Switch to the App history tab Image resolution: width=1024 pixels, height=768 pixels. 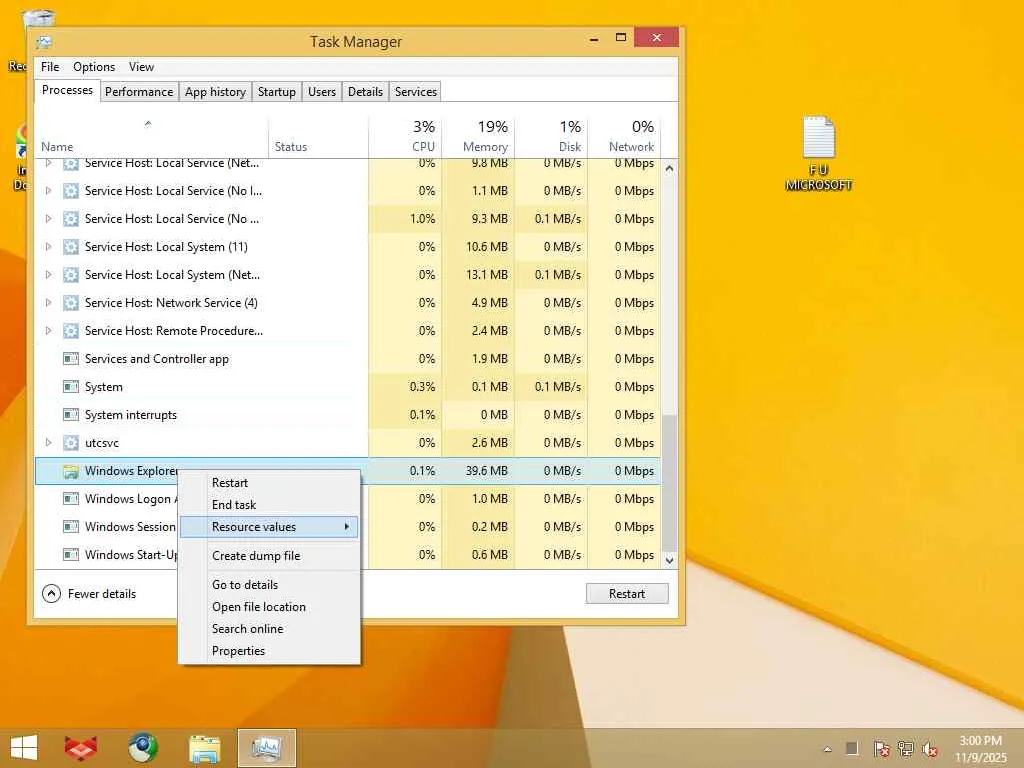click(215, 91)
